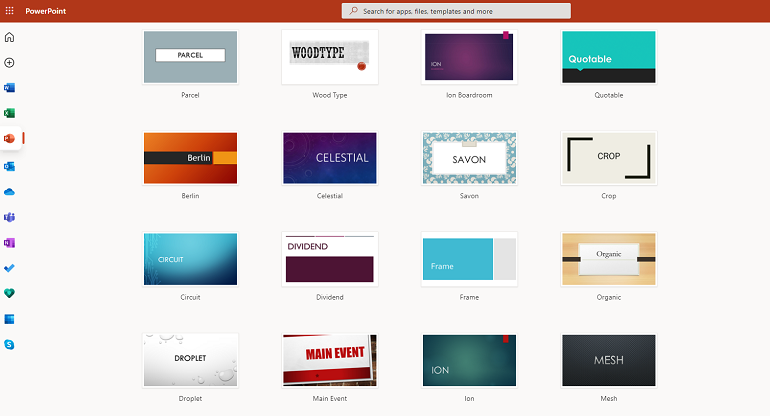
Task: Click the Crop caption text
Action: pos(609,196)
